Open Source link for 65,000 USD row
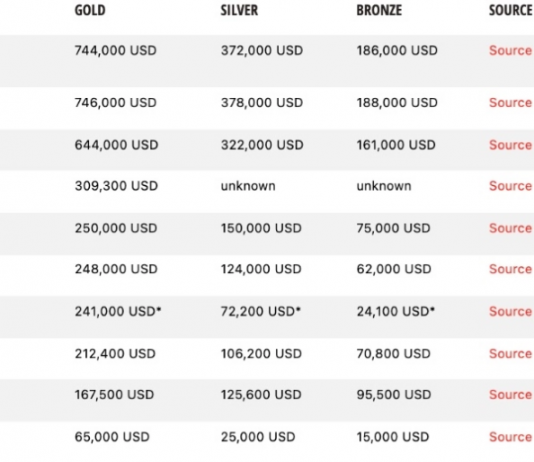Screen dimensions: 534x462 (510, 437)
